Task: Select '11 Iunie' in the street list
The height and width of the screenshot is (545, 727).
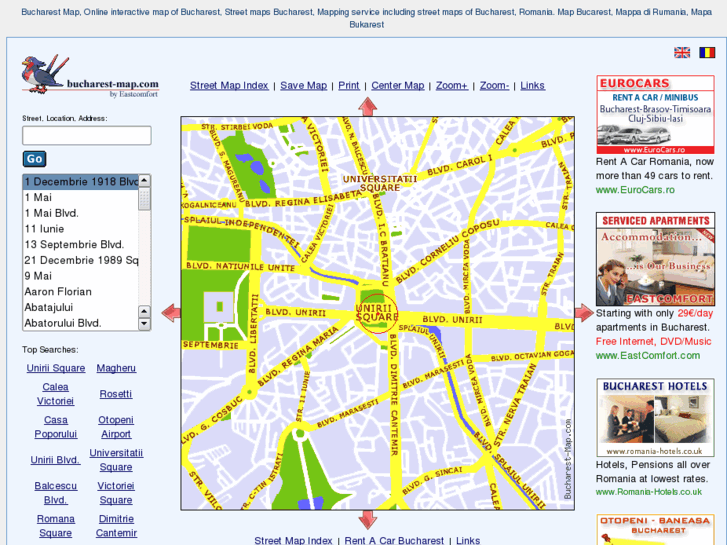Action: point(81,229)
